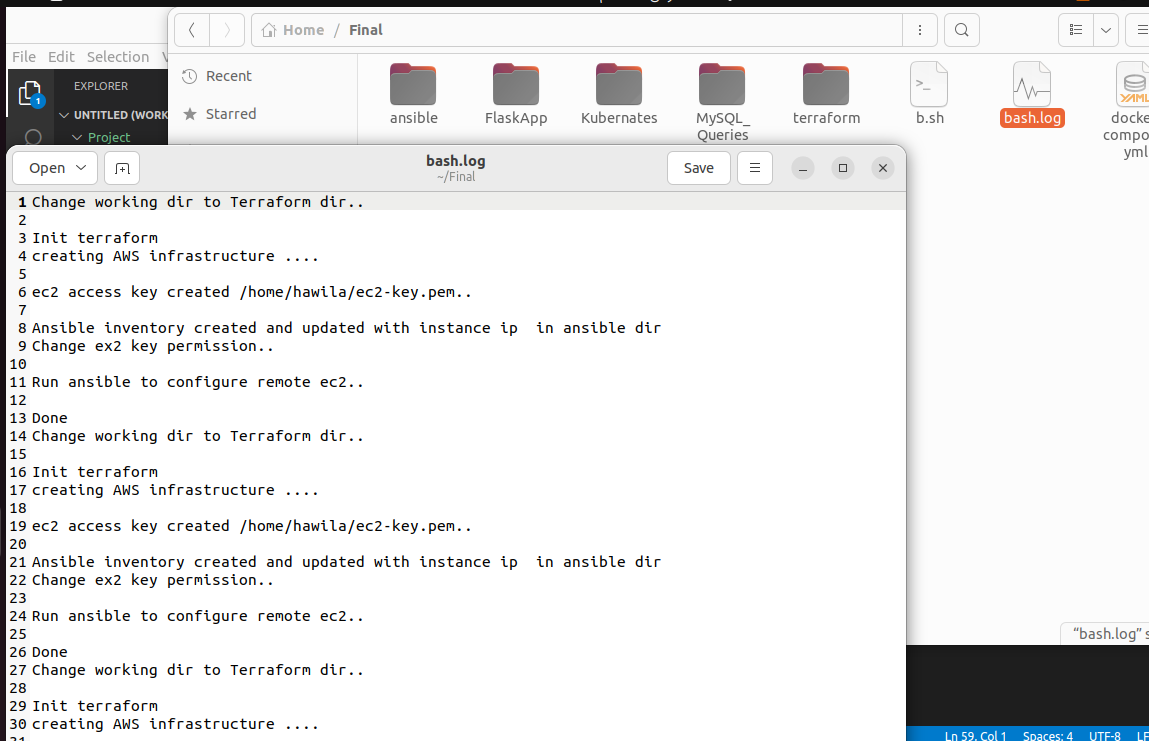
Task: Expand the Open recent files dropdown arrow
Action: (x=81, y=168)
